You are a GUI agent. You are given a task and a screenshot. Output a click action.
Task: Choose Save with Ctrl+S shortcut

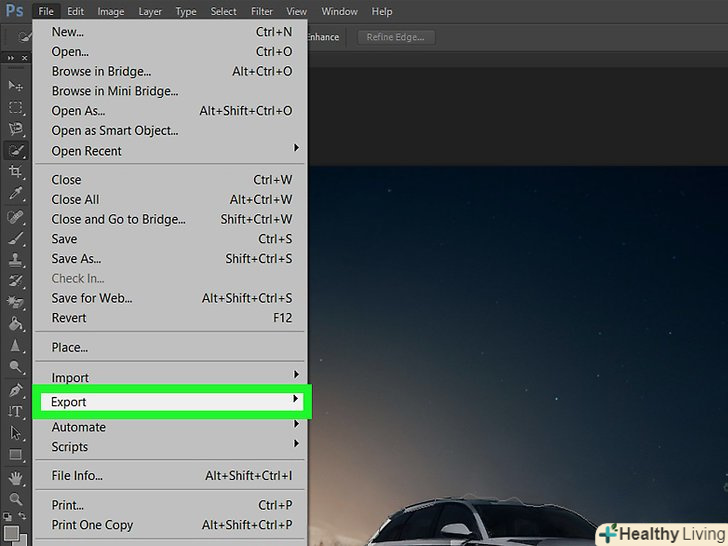pos(170,239)
